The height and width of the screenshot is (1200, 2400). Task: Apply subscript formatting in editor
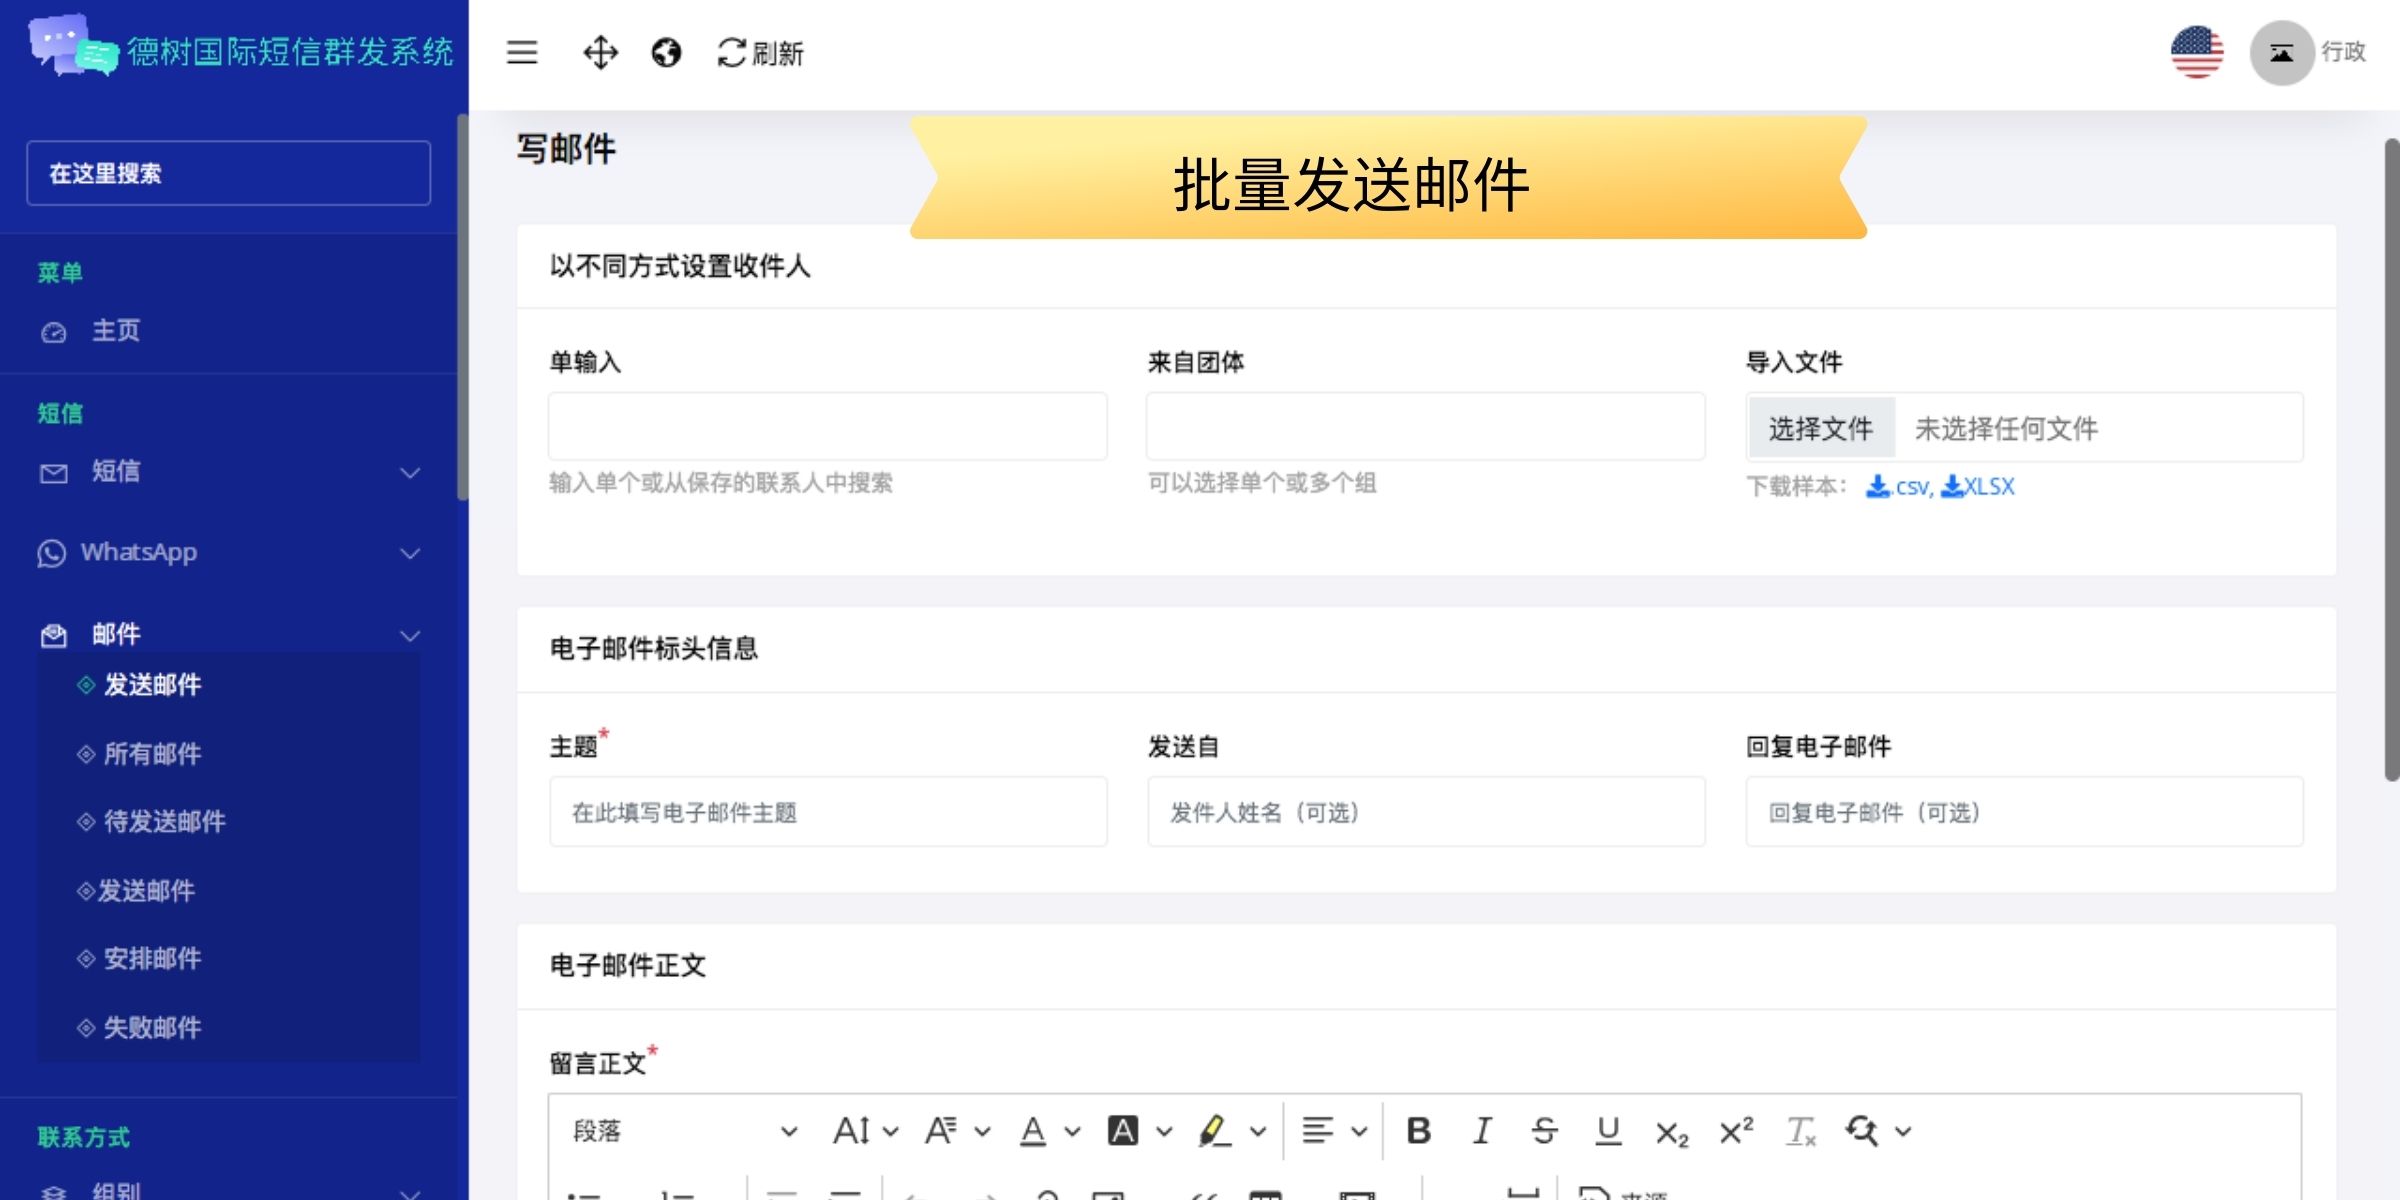point(1671,1131)
